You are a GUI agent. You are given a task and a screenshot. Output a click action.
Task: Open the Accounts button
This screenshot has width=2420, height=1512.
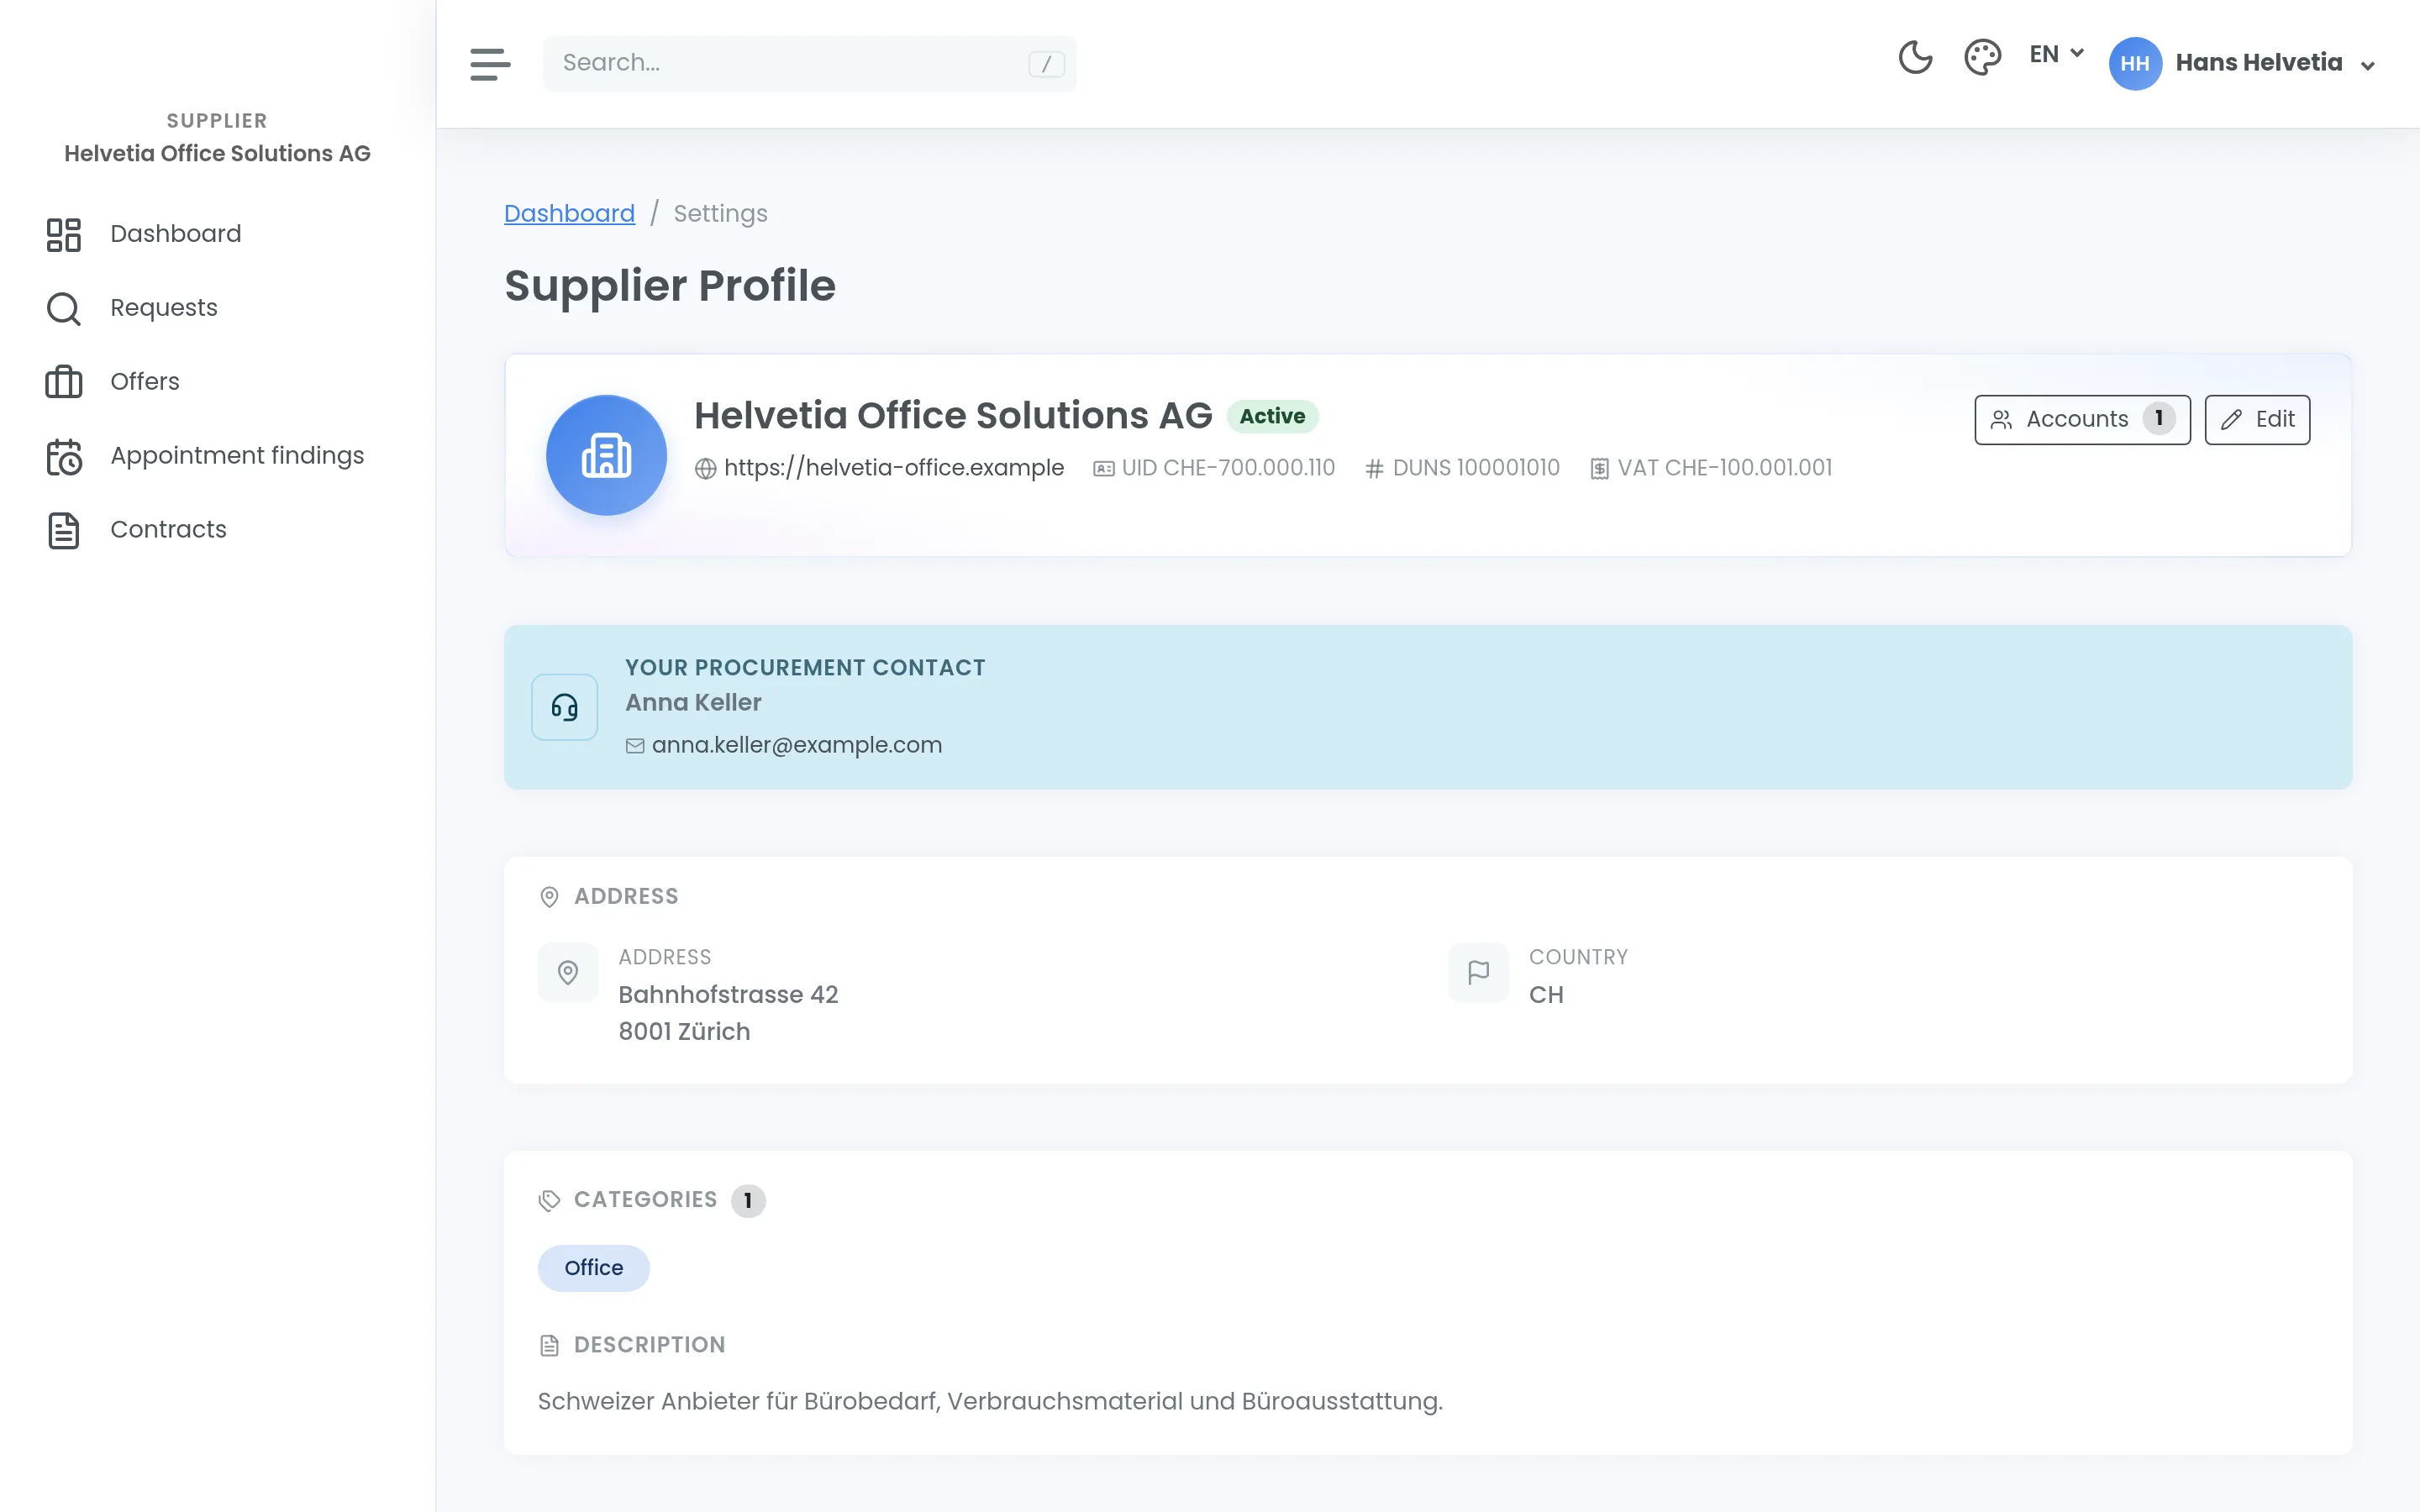click(2082, 419)
